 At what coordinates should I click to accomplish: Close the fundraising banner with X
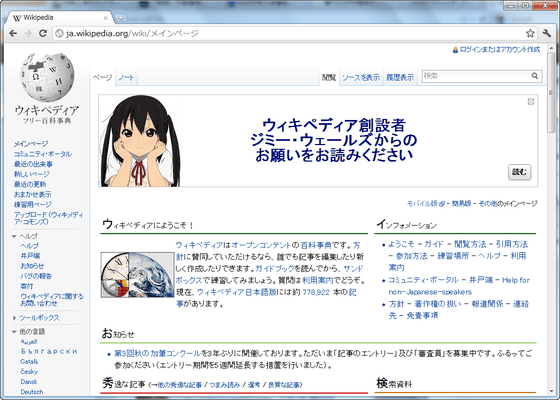(531, 102)
